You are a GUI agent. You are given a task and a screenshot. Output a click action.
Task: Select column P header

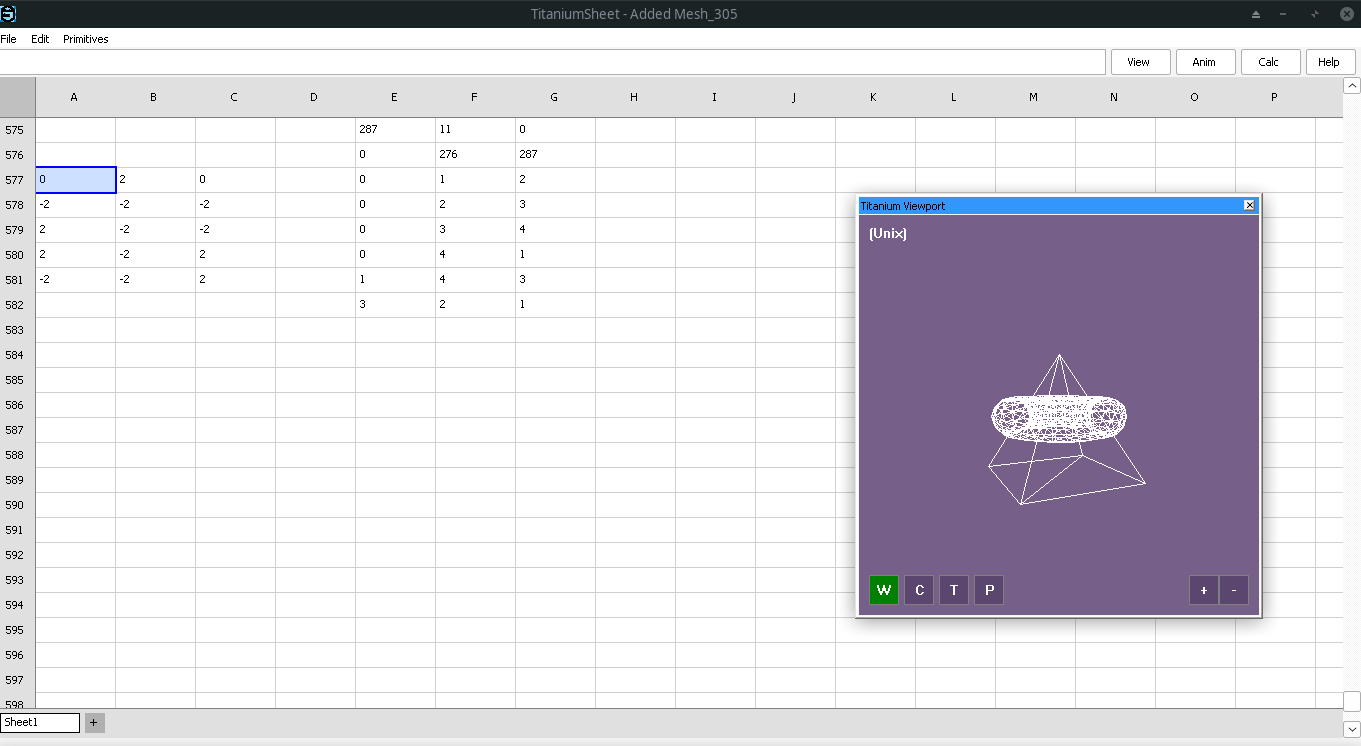click(1275, 97)
